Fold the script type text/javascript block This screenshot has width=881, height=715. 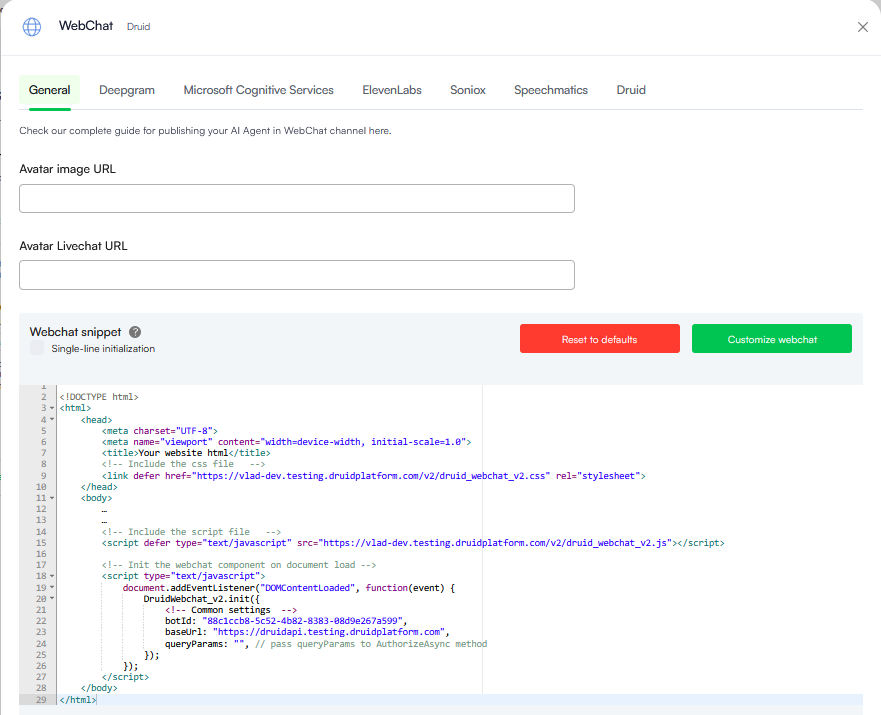51,577
